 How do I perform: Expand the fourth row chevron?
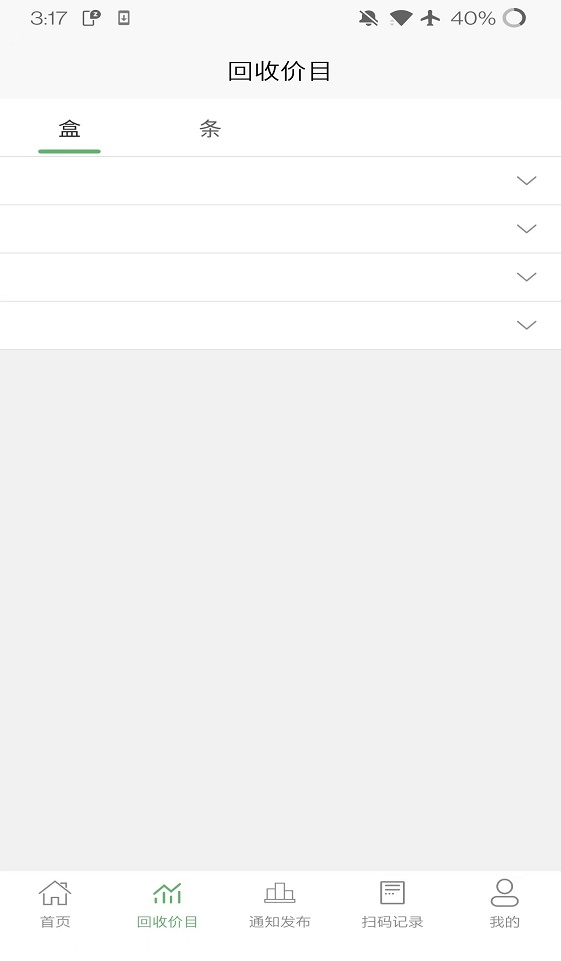click(526, 325)
